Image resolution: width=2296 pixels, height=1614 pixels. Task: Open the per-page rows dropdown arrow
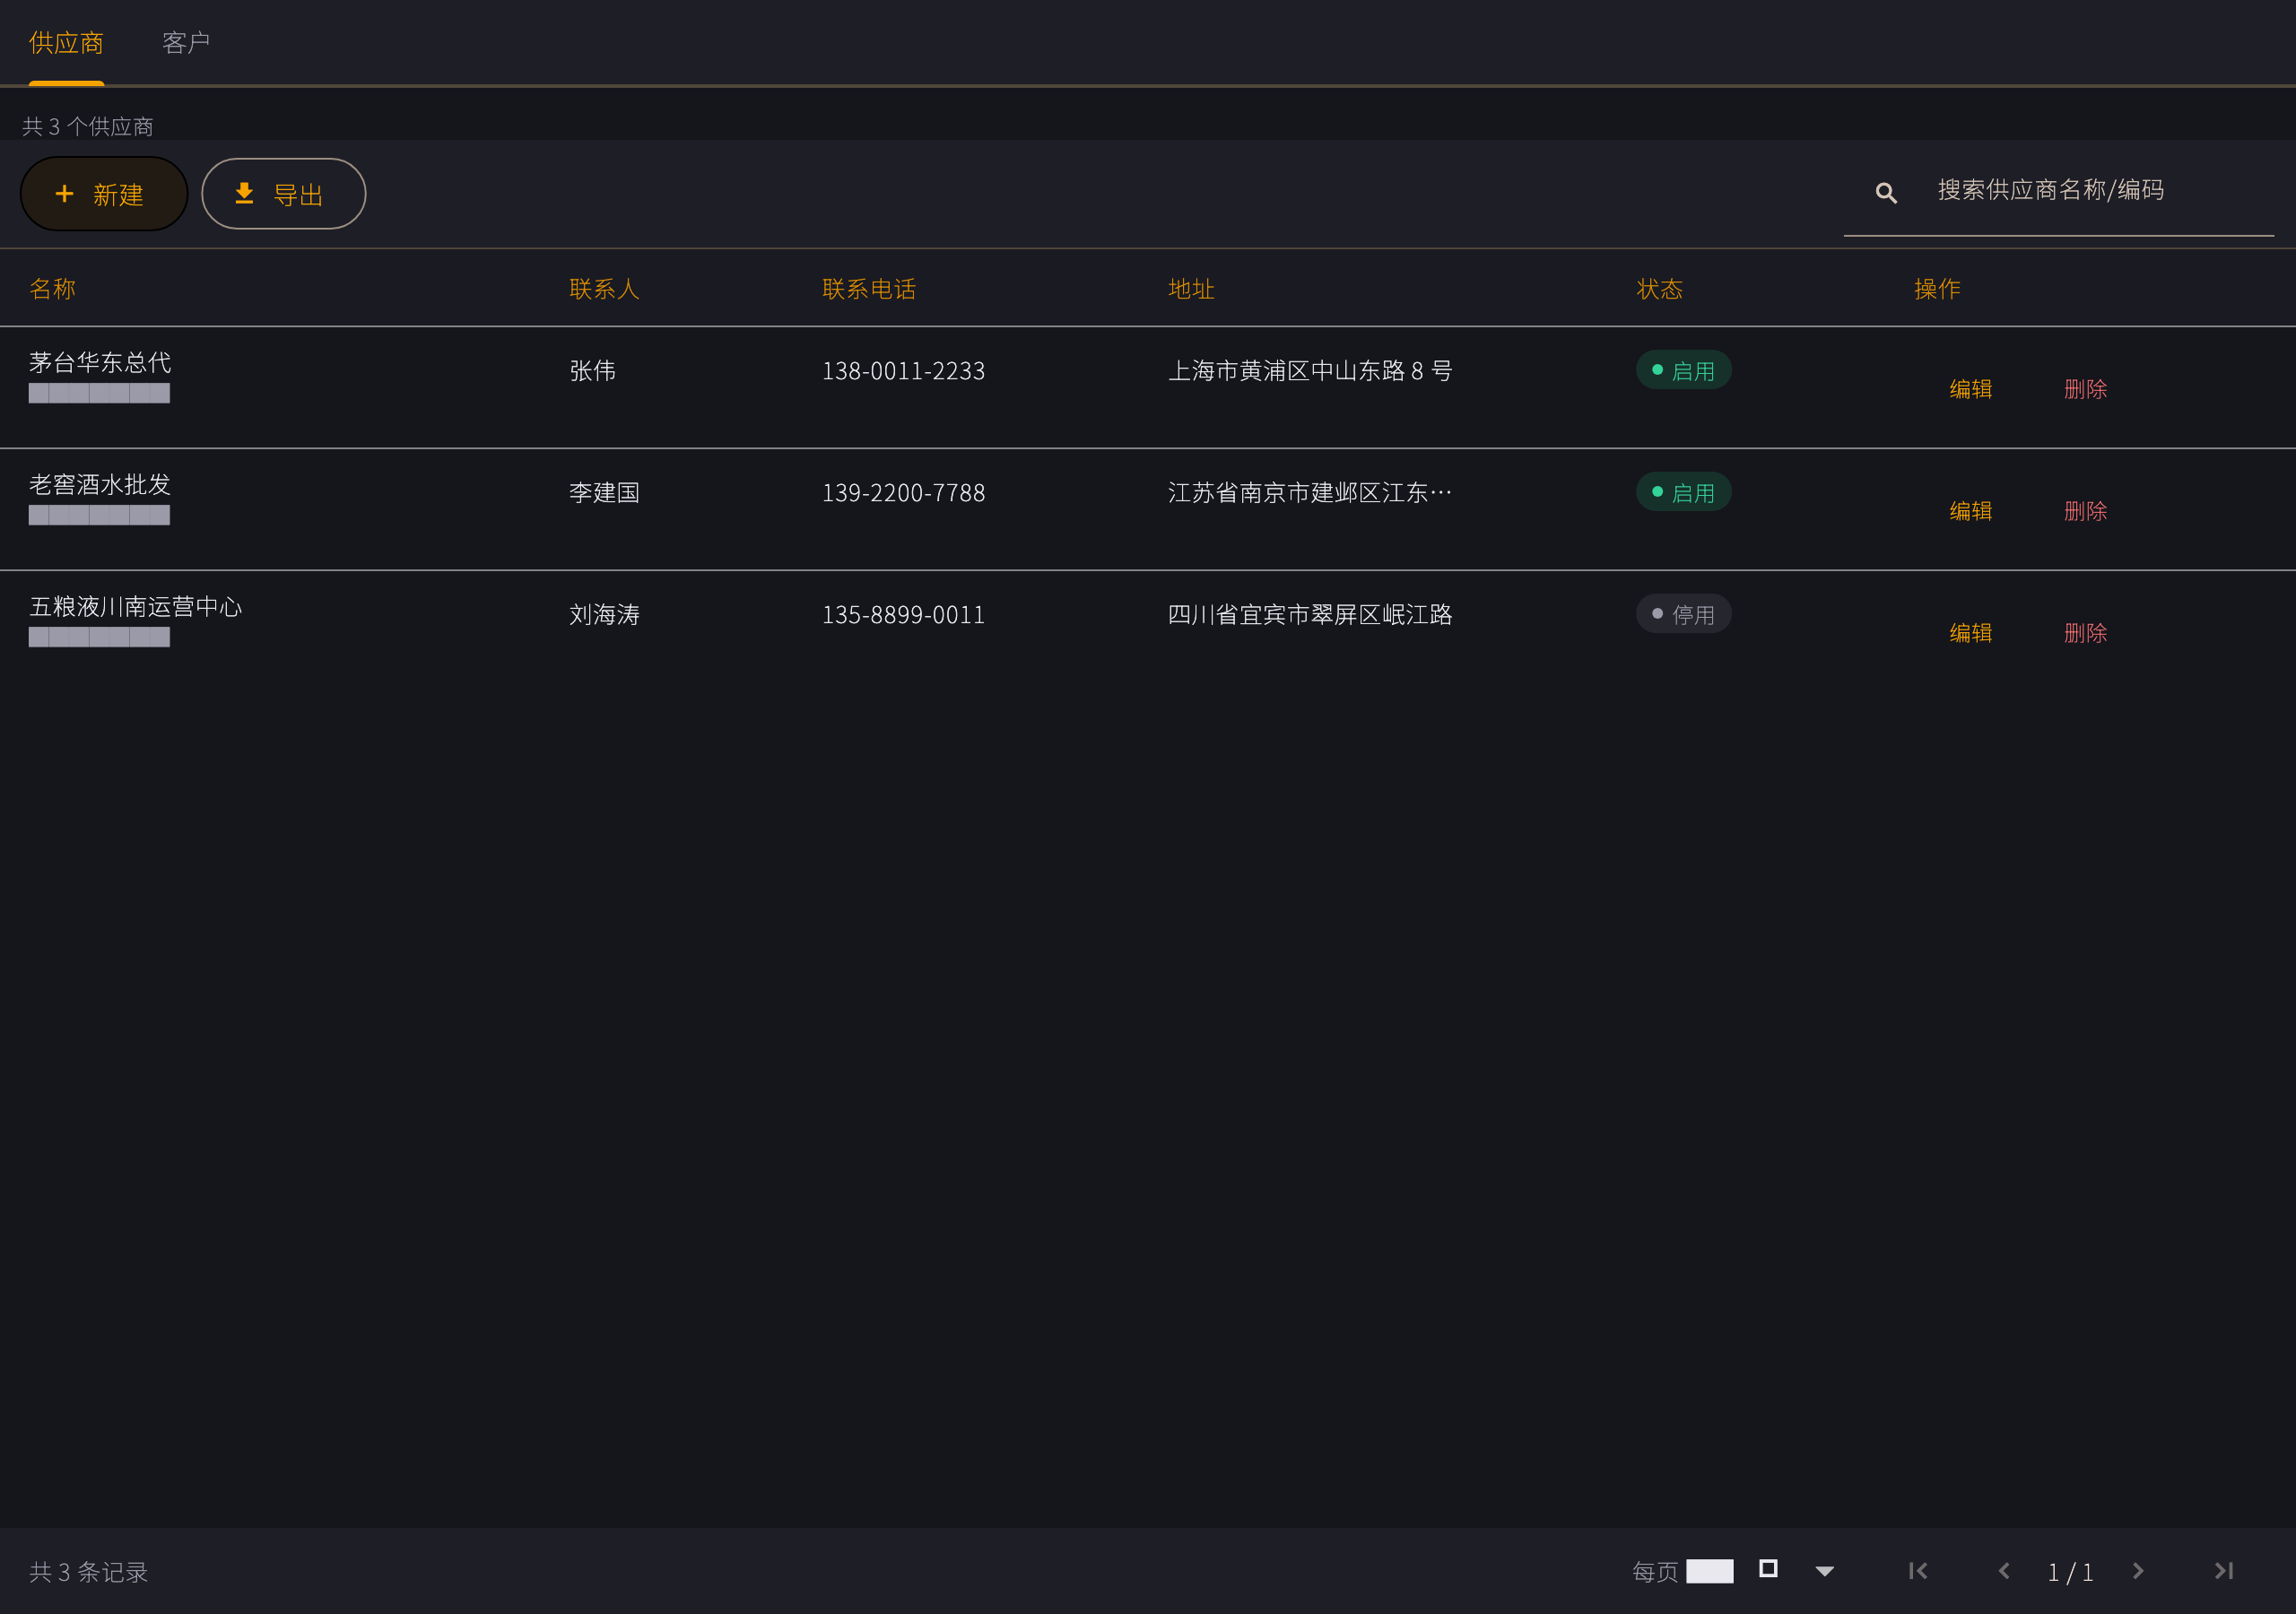coord(1825,1571)
